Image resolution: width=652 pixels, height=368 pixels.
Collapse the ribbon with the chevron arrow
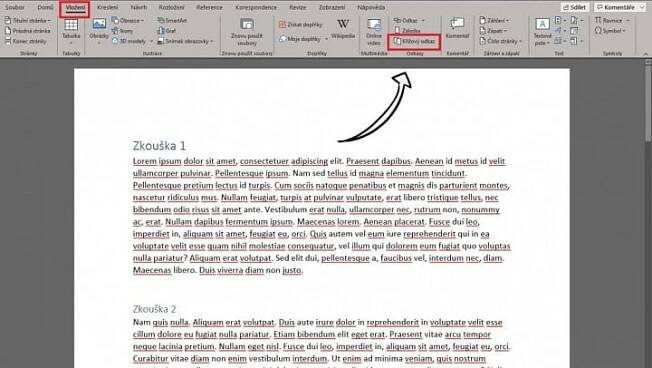point(645,54)
